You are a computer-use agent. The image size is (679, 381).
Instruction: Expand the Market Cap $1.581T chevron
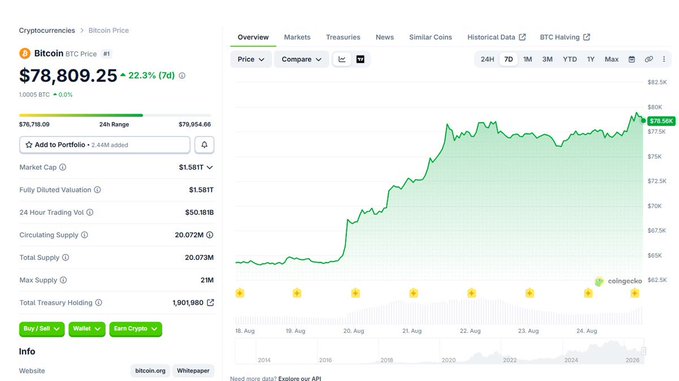tap(210, 167)
